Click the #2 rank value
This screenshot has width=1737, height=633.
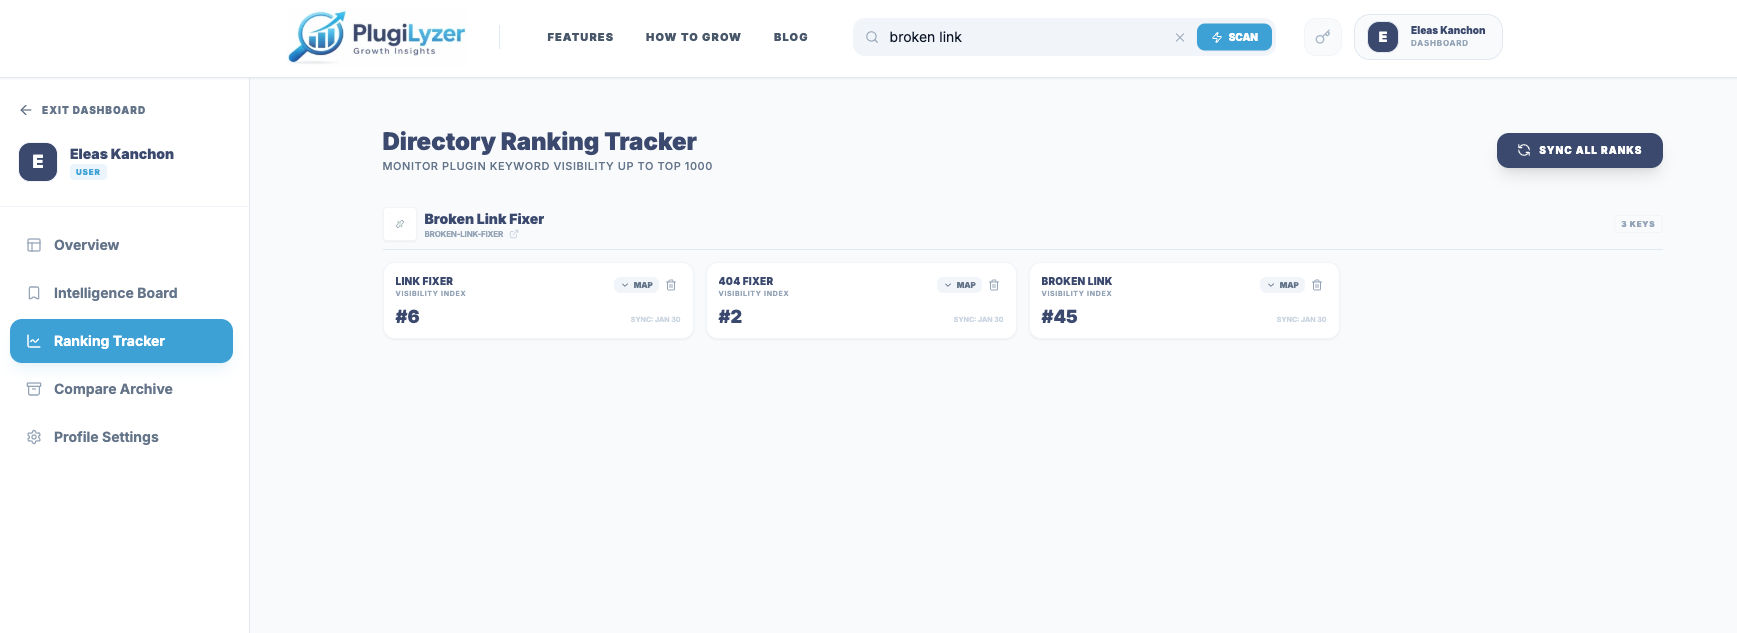(x=730, y=317)
